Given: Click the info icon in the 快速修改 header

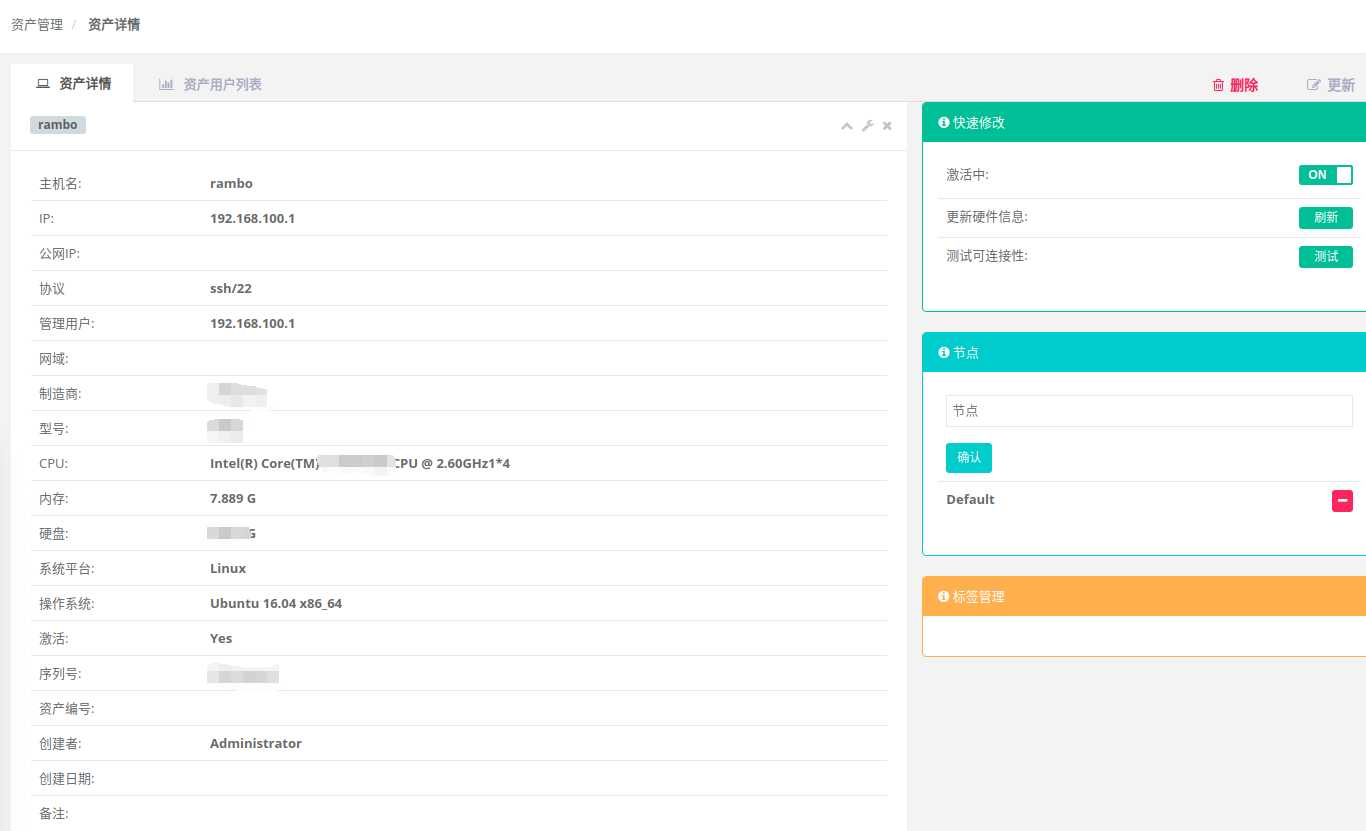Looking at the screenshot, I should coord(943,122).
